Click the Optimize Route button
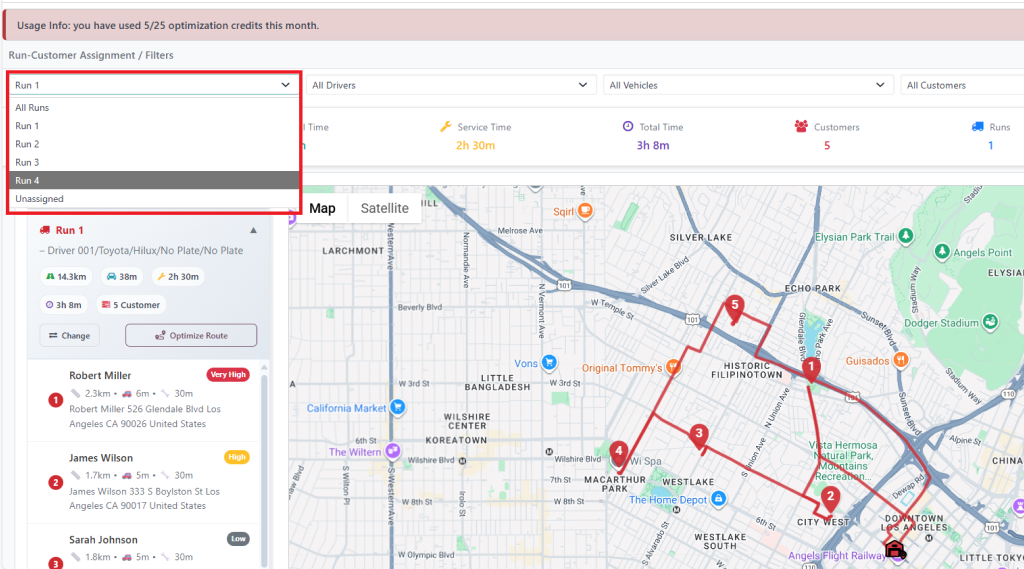Viewport: 1024px width, 569px height. [x=191, y=335]
